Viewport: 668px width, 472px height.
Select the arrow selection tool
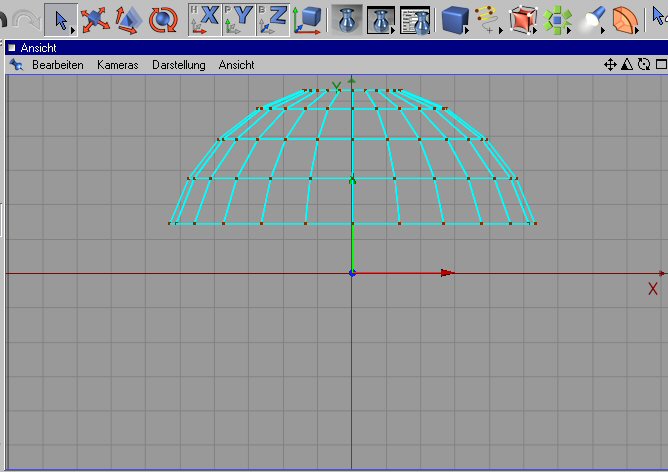60,18
